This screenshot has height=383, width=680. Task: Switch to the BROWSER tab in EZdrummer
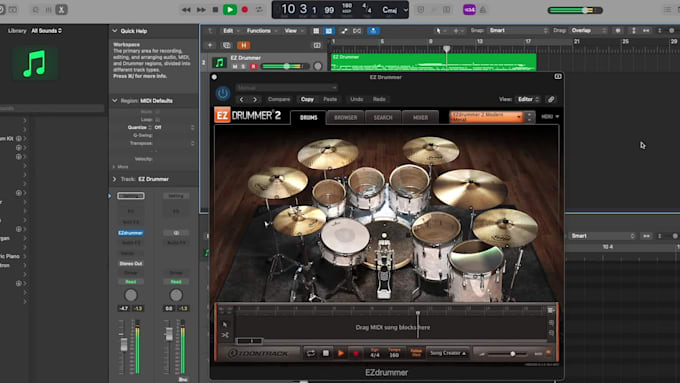click(346, 117)
